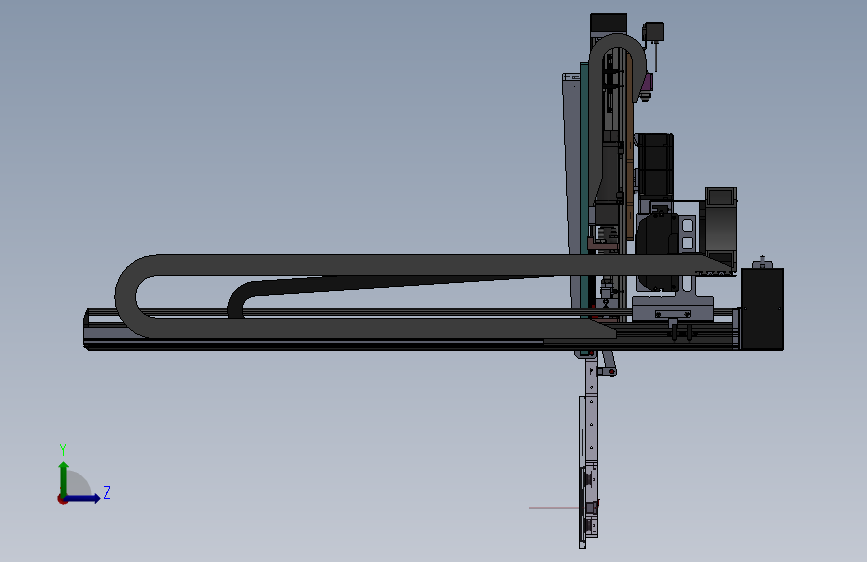
Task: Select the purple component near the top
Action: 647,84
